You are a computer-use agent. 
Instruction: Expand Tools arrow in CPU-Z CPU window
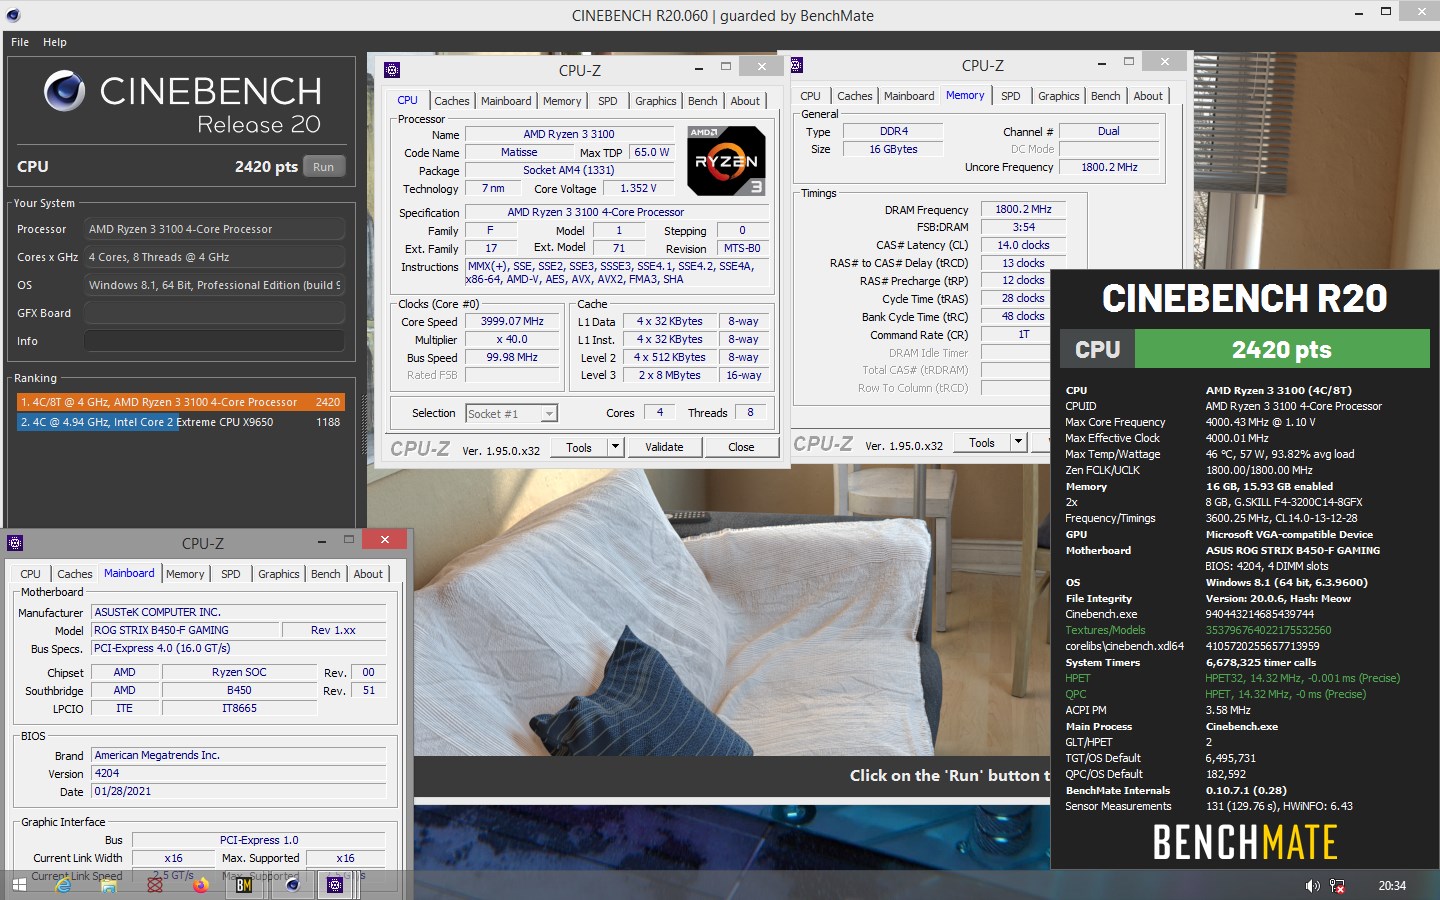click(x=616, y=447)
